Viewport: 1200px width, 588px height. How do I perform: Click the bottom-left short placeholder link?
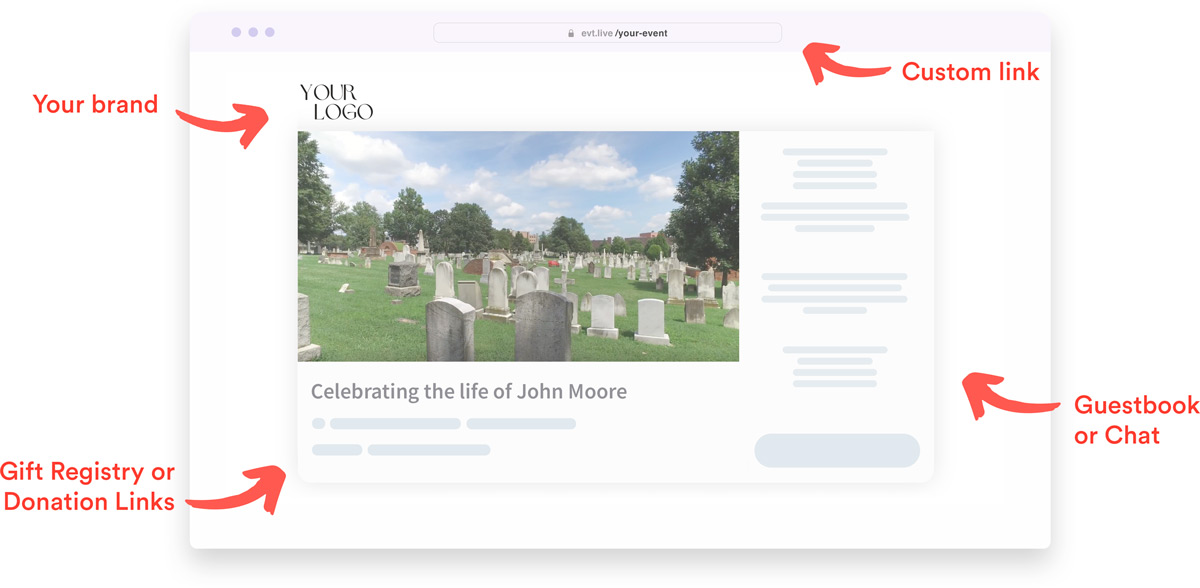337,449
